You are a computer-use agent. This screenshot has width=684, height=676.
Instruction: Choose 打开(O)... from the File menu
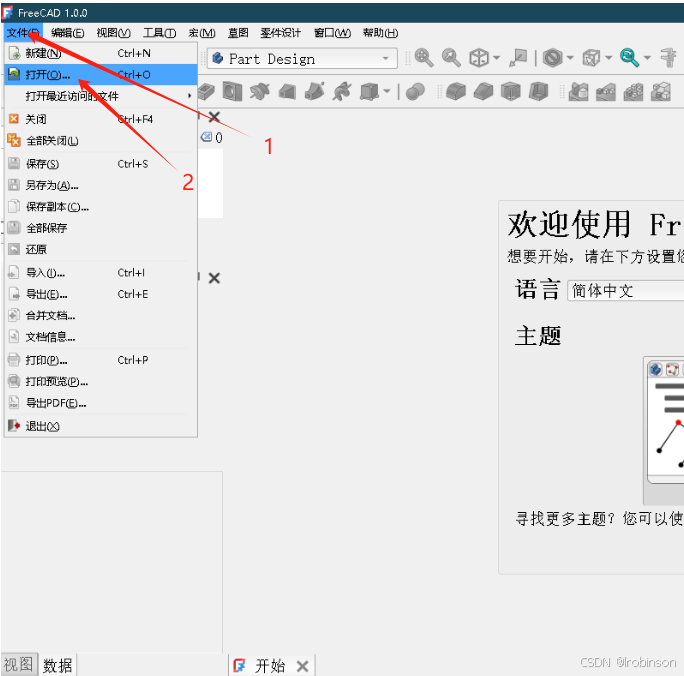(100, 75)
